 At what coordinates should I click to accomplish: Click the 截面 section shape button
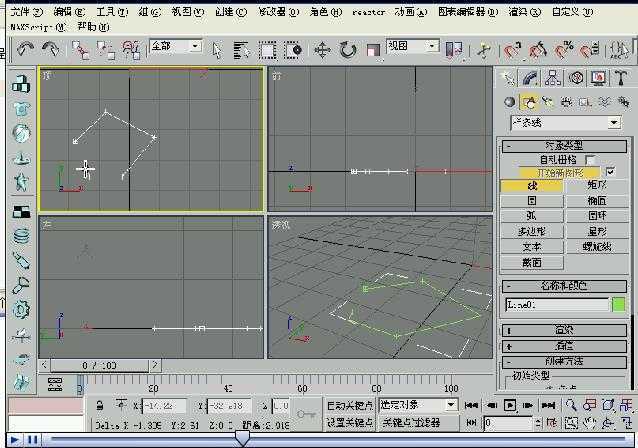[532, 262]
